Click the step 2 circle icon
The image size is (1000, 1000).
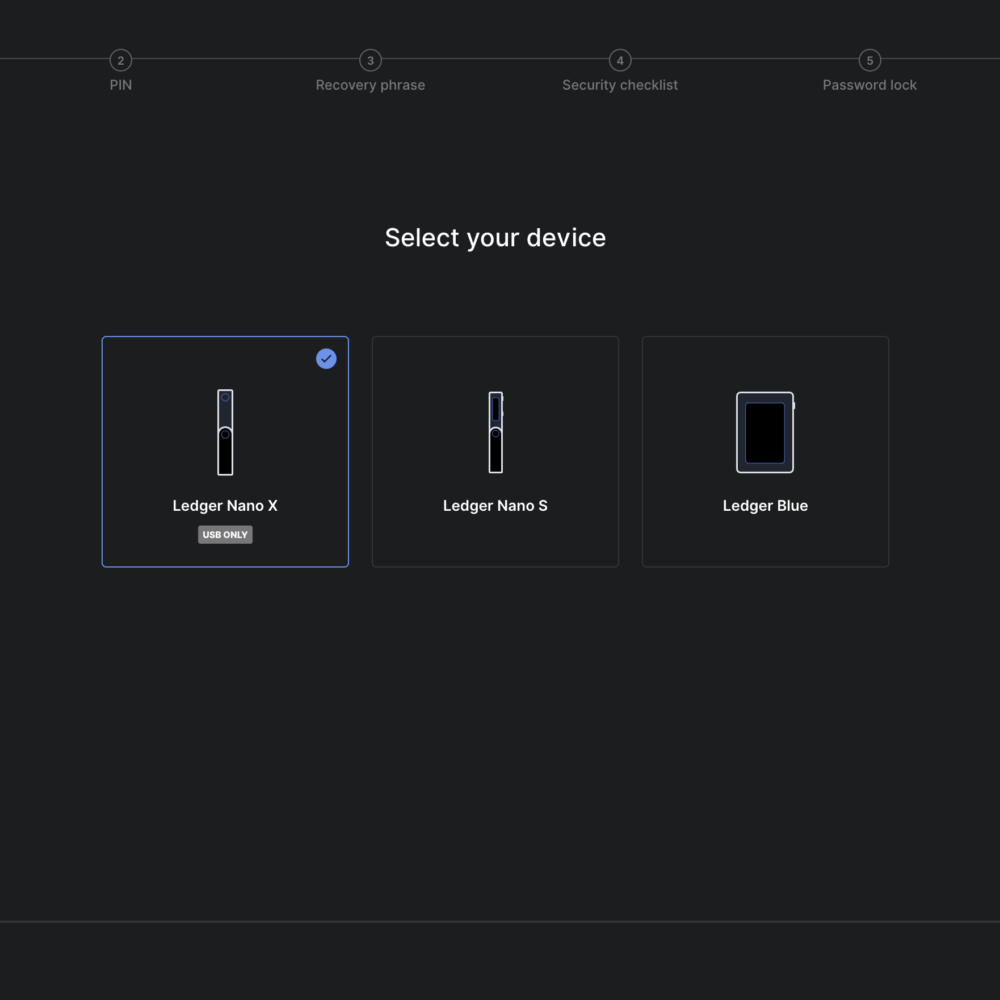(121, 61)
